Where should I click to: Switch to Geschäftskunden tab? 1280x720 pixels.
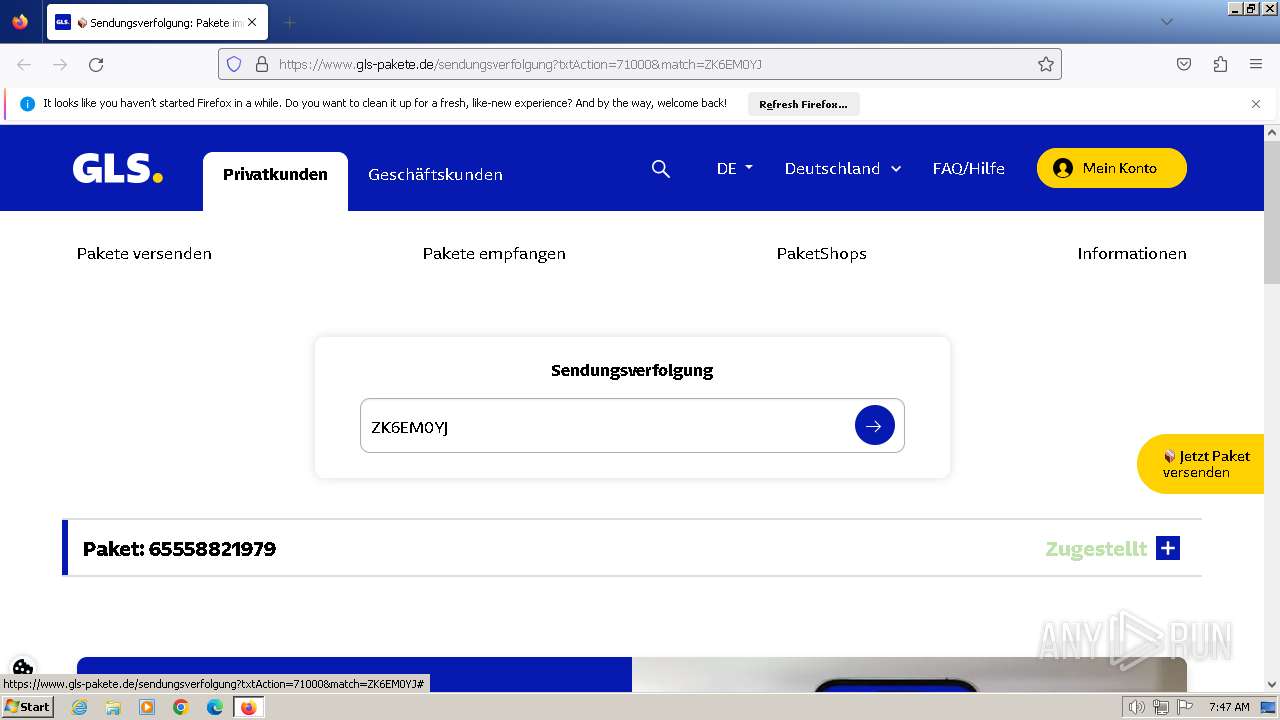click(435, 175)
